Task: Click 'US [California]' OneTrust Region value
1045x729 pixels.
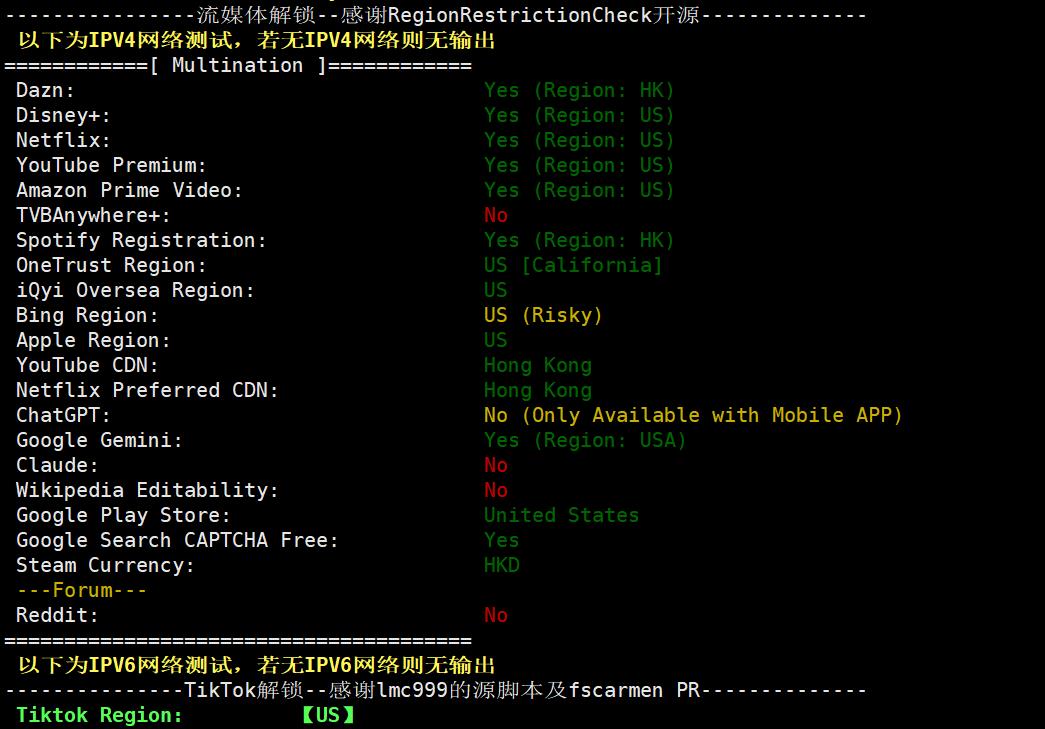Action: pos(573,266)
